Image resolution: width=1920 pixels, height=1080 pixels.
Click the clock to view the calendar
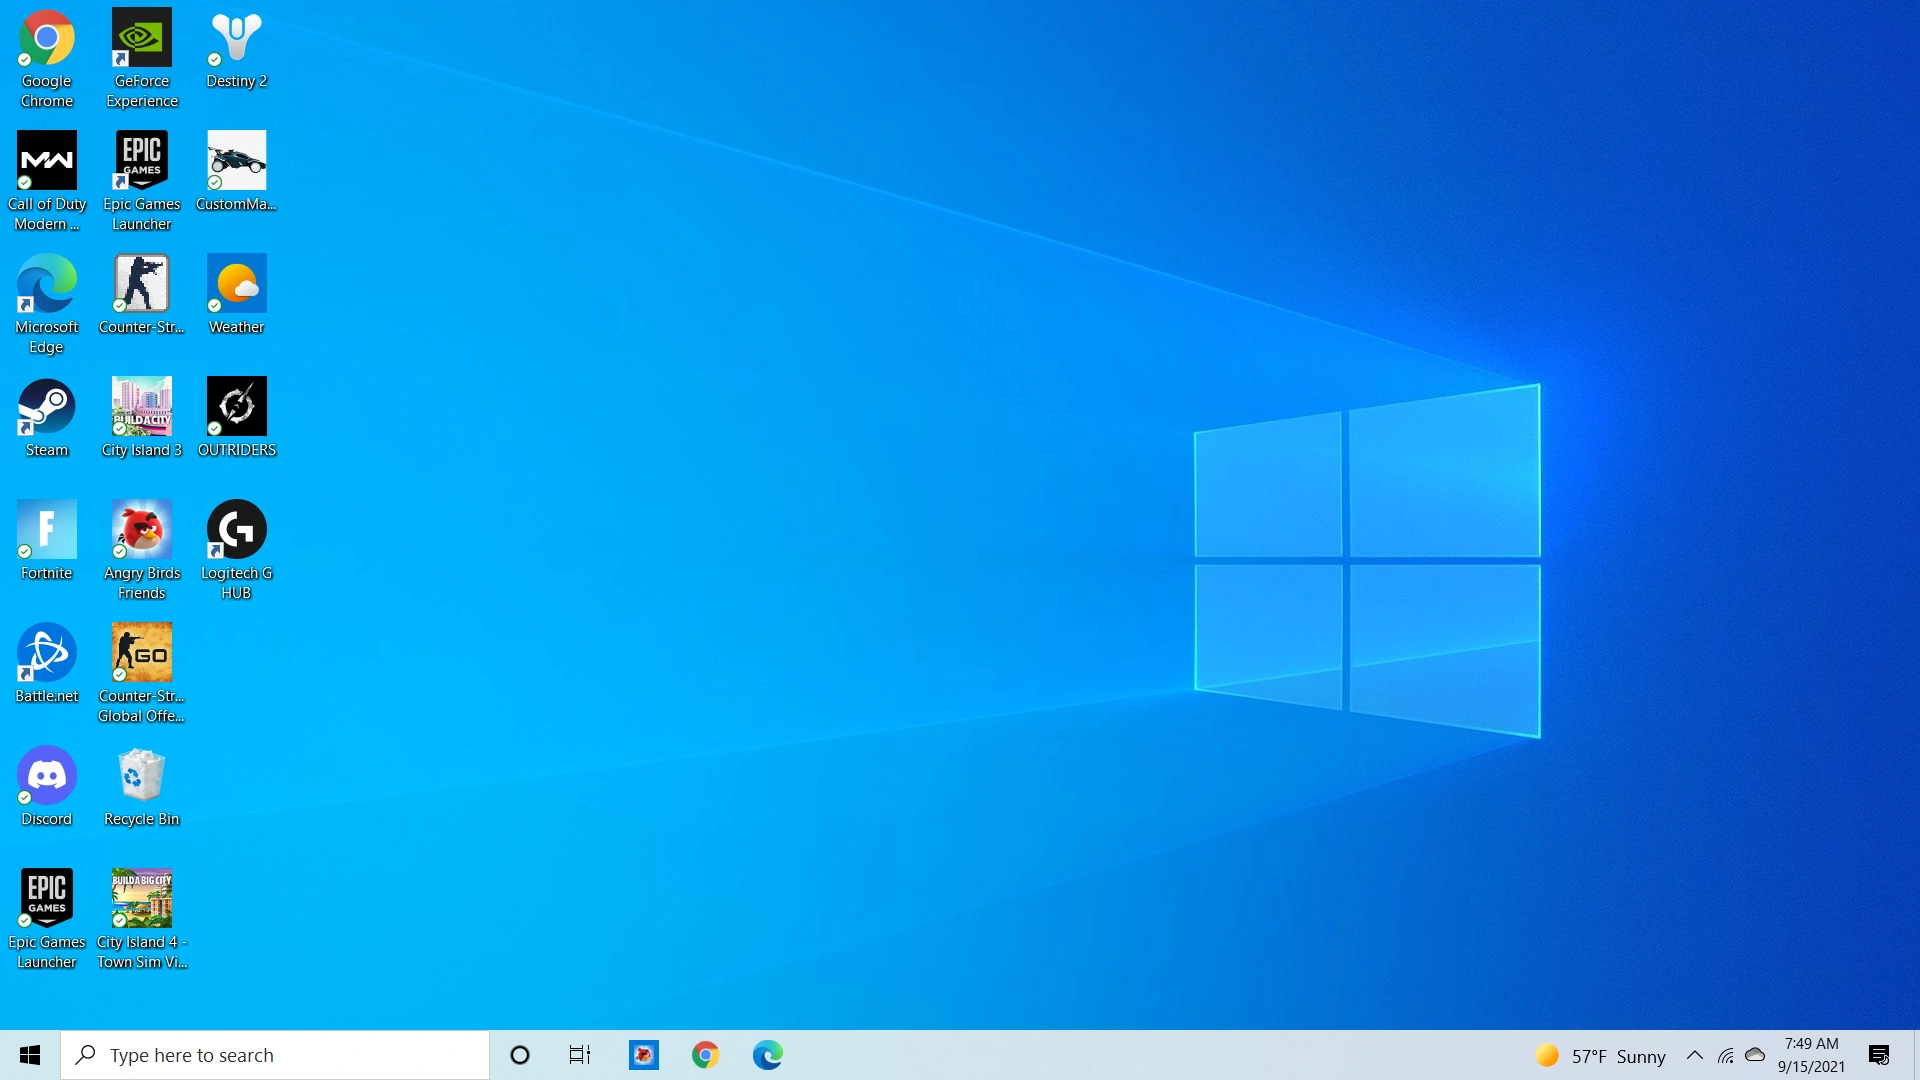click(1810, 1055)
